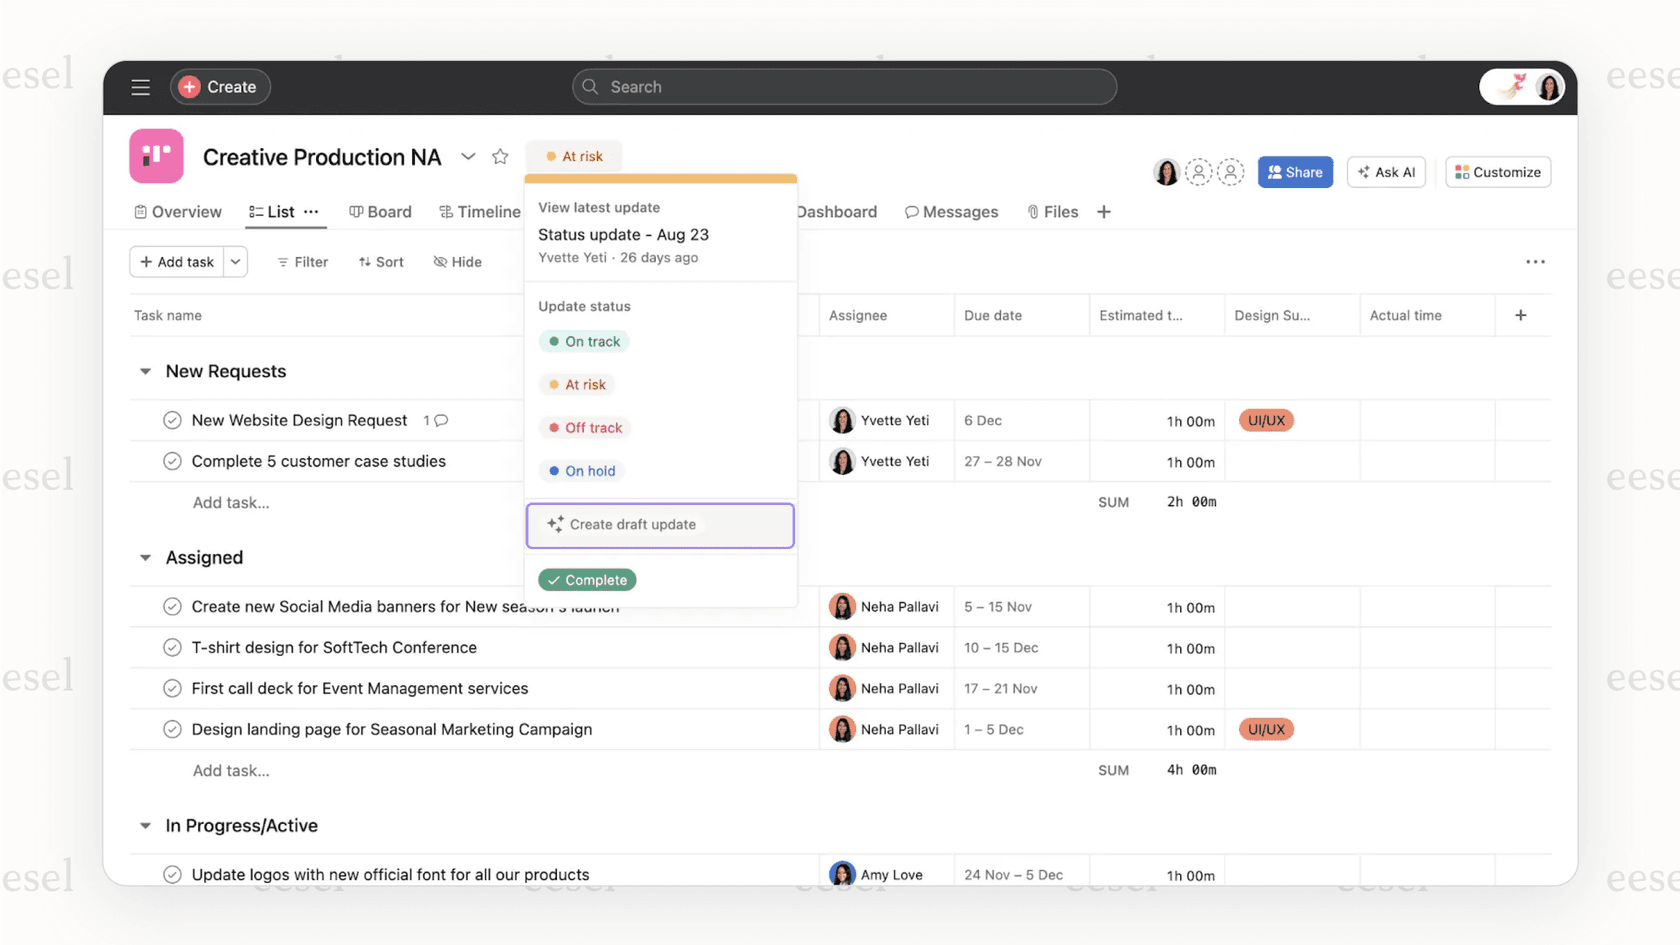
Task: Collapse the New Requests section
Action: (145, 371)
